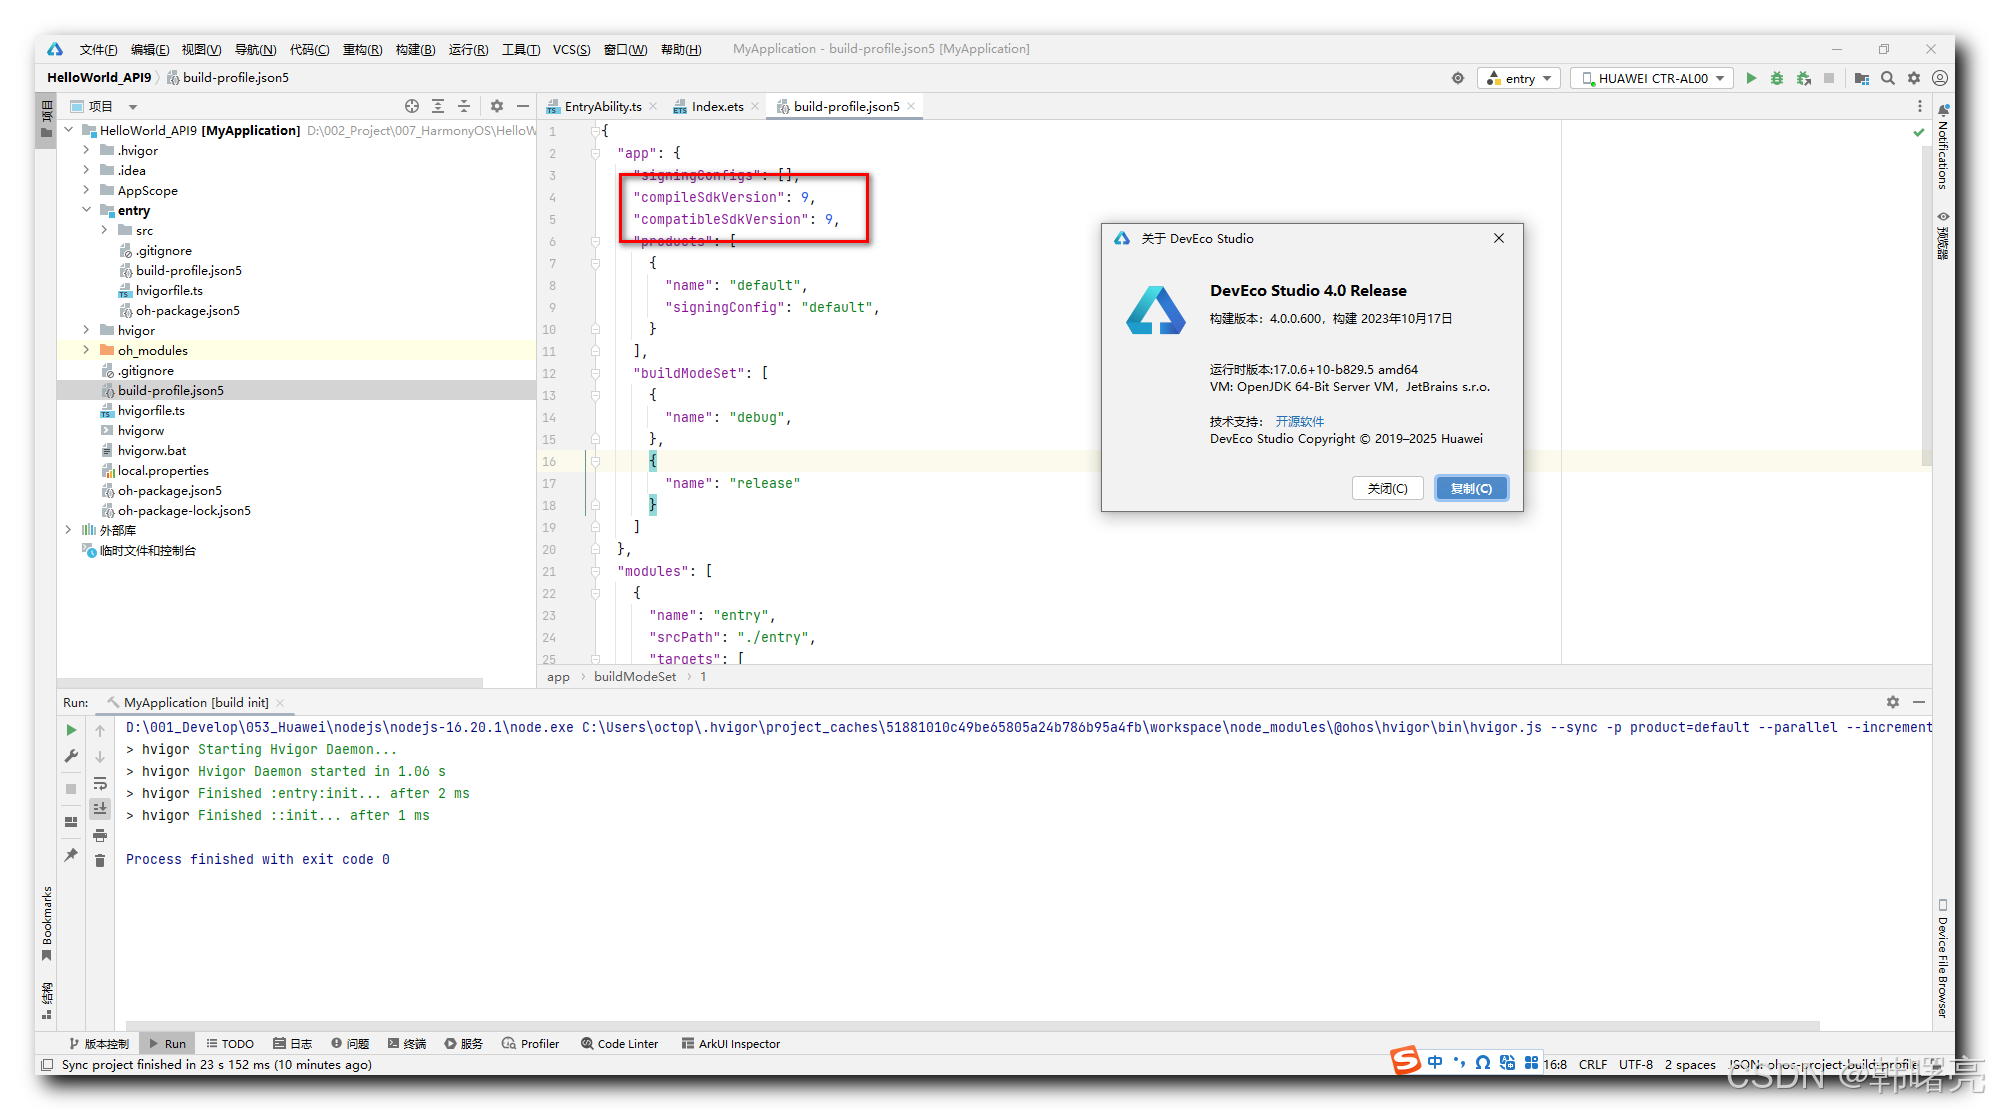Image resolution: width=1990 pixels, height=1110 pixels.
Task: Select hvigorfile.ts under entry folder
Action: tap(169, 290)
